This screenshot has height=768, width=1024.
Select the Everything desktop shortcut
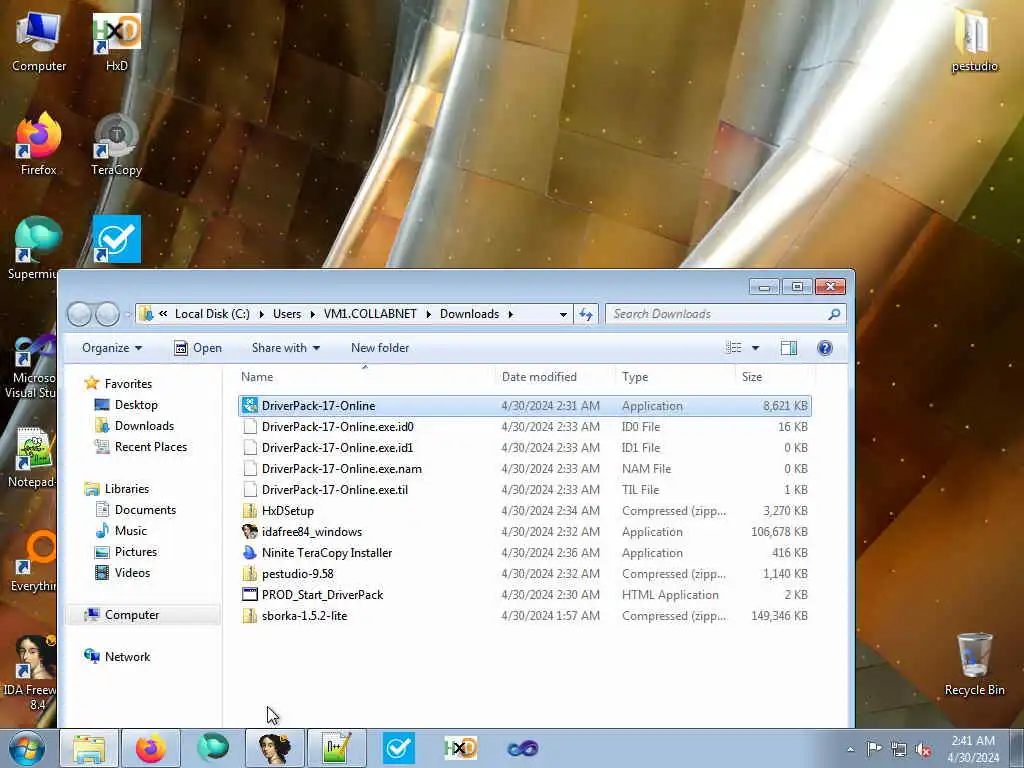(x=33, y=562)
